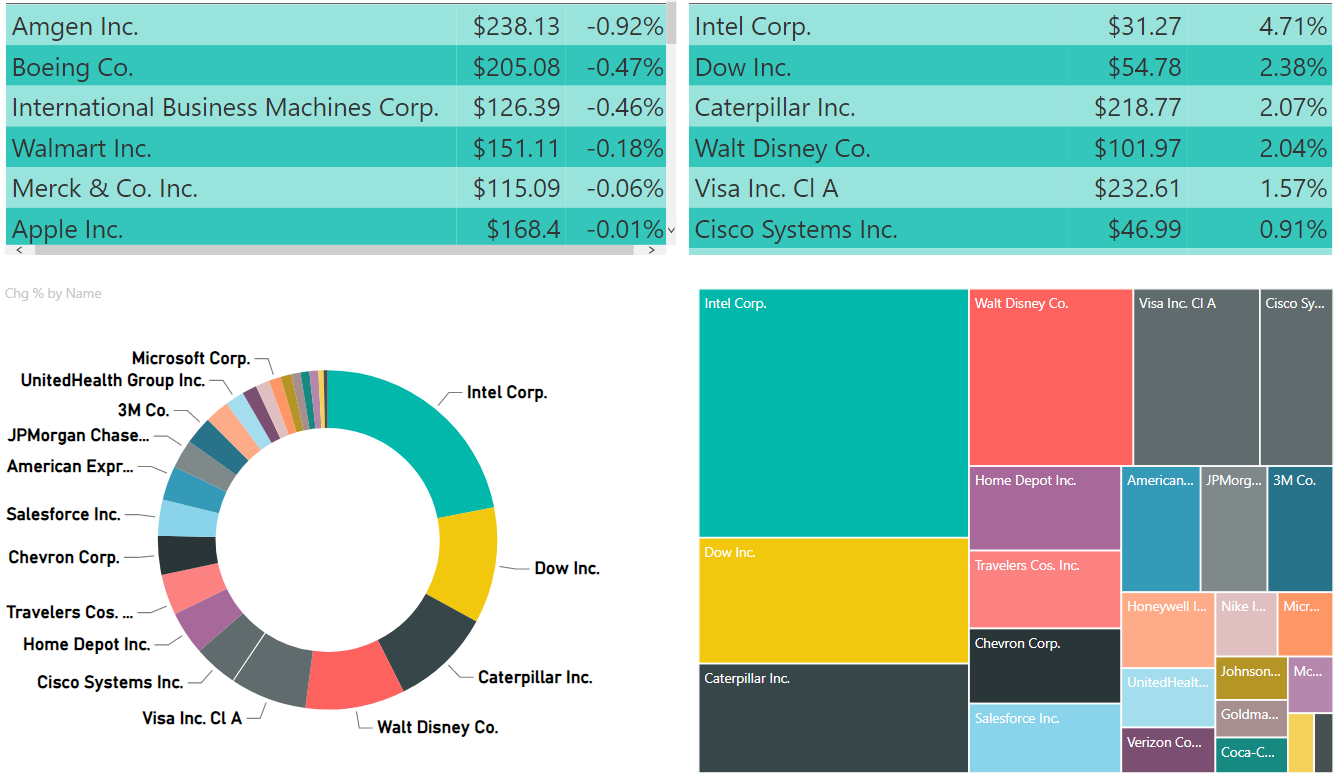Select the 3M Co. treemap tile
This screenshot has height=774, width=1338.
(x=1300, y=529)
